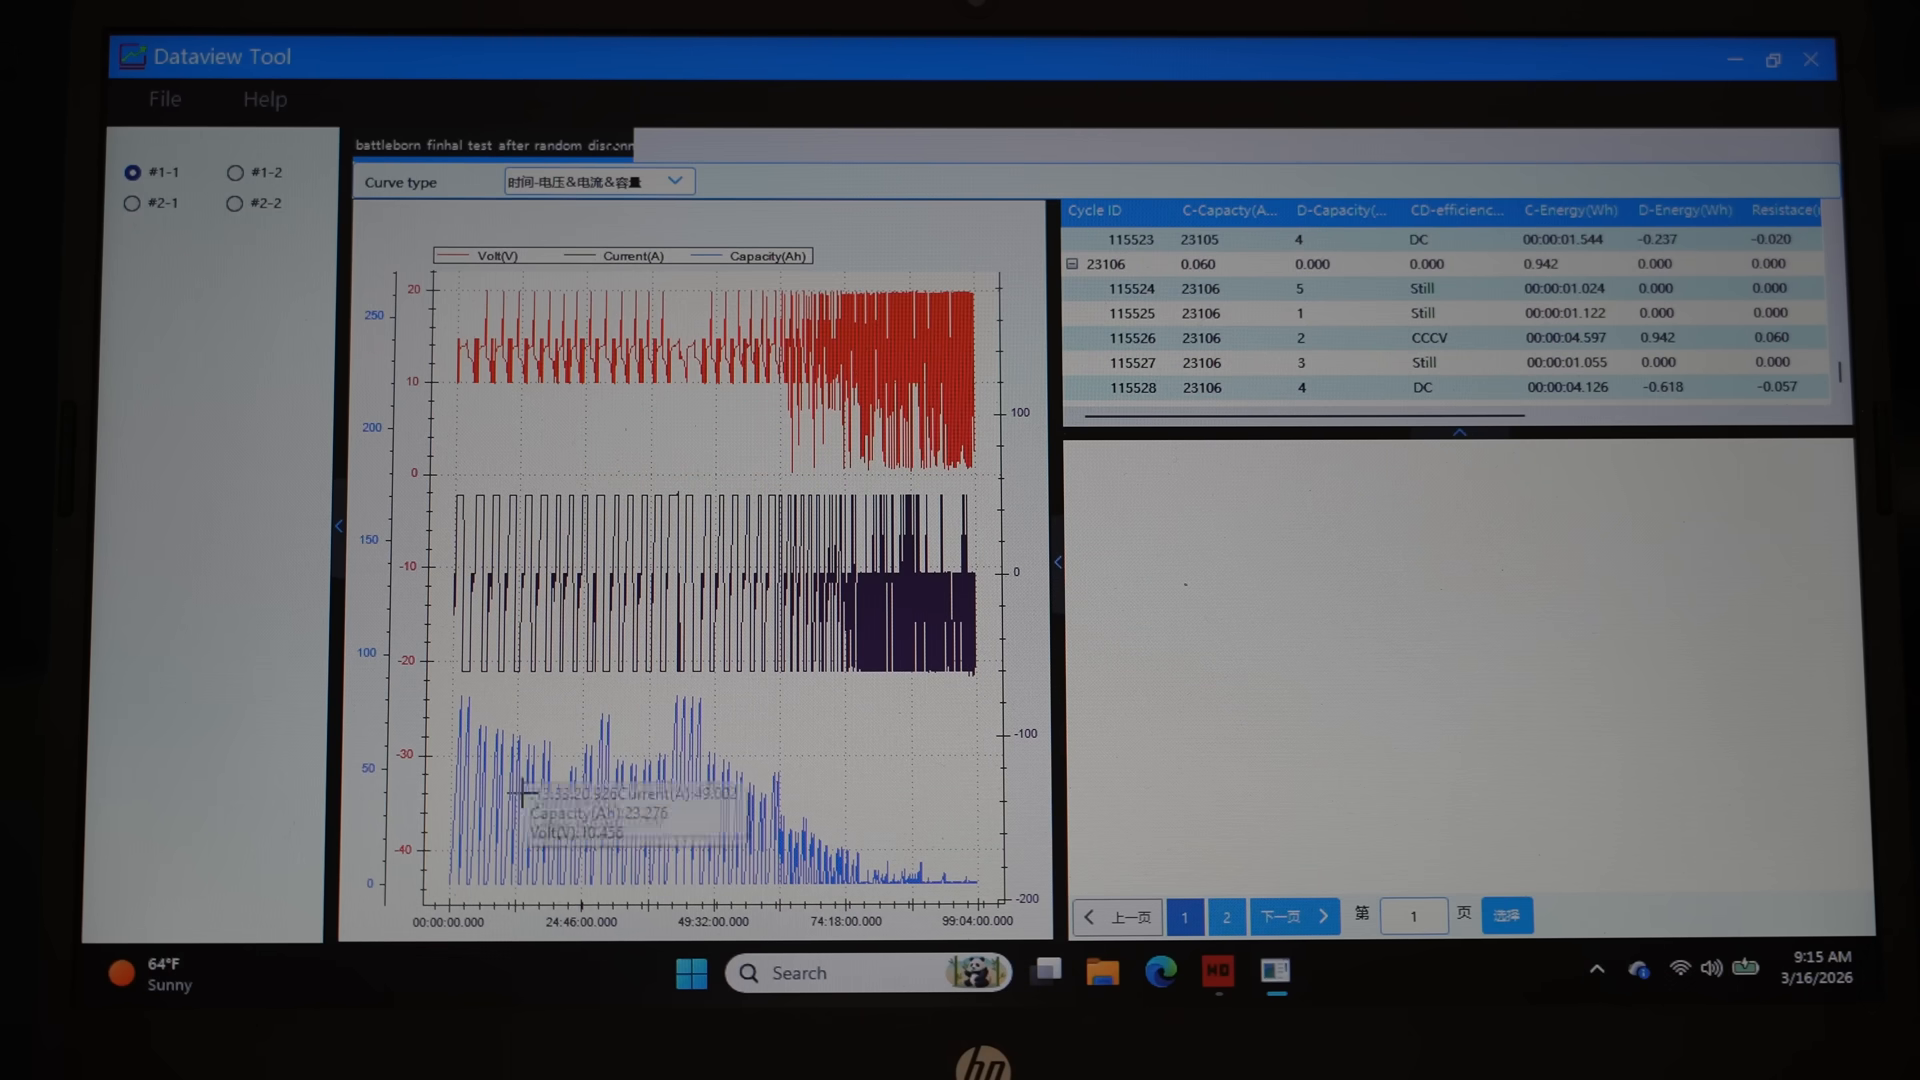This screenshot has height=1080, width=1920.
Task: Click the table horizontal scrollbar
Action: 1304,415
